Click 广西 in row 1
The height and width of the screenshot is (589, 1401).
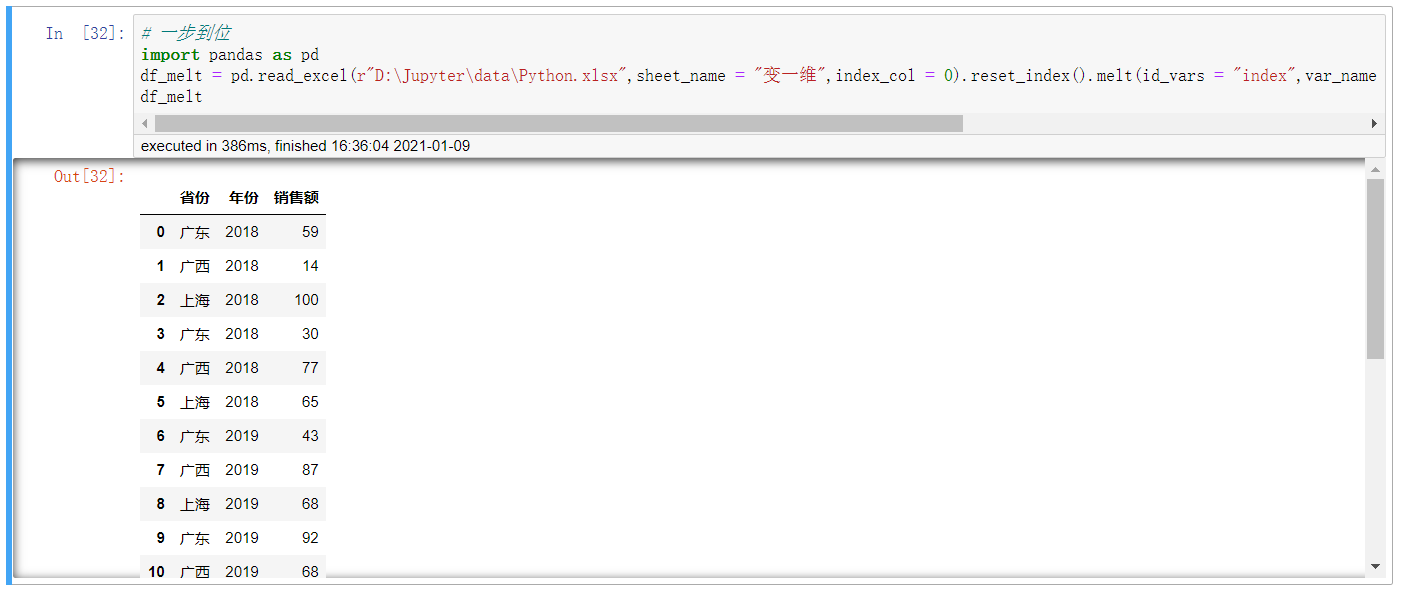click(195, 266)
